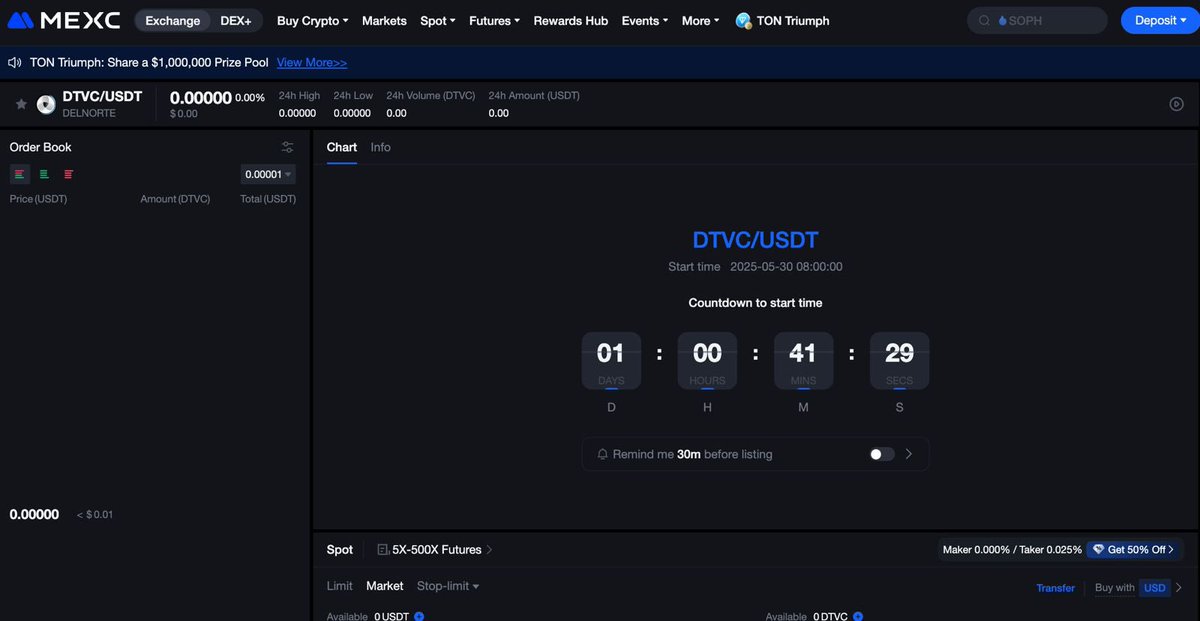1200x621 pixels.
Task: Select the Info tab
Action: pyautogui.click(x=381, y=147)
